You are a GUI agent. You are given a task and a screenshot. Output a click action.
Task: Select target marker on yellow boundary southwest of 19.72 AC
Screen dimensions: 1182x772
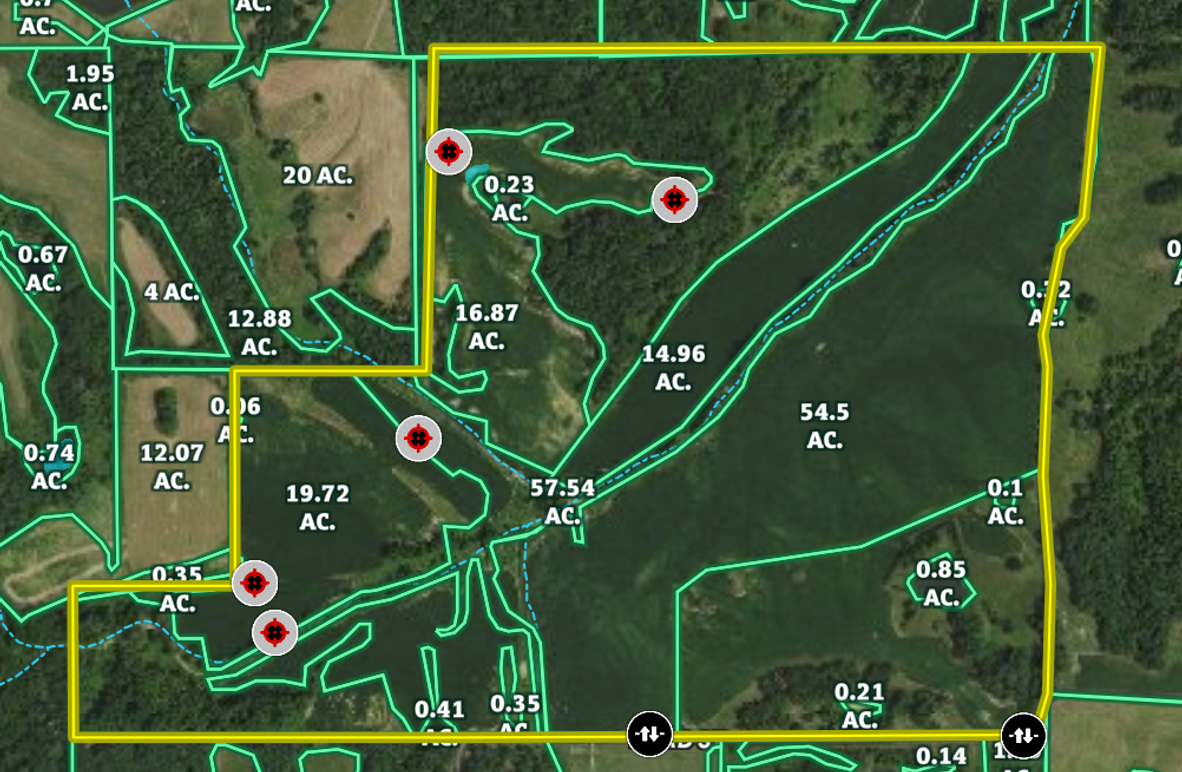point(254,582)
